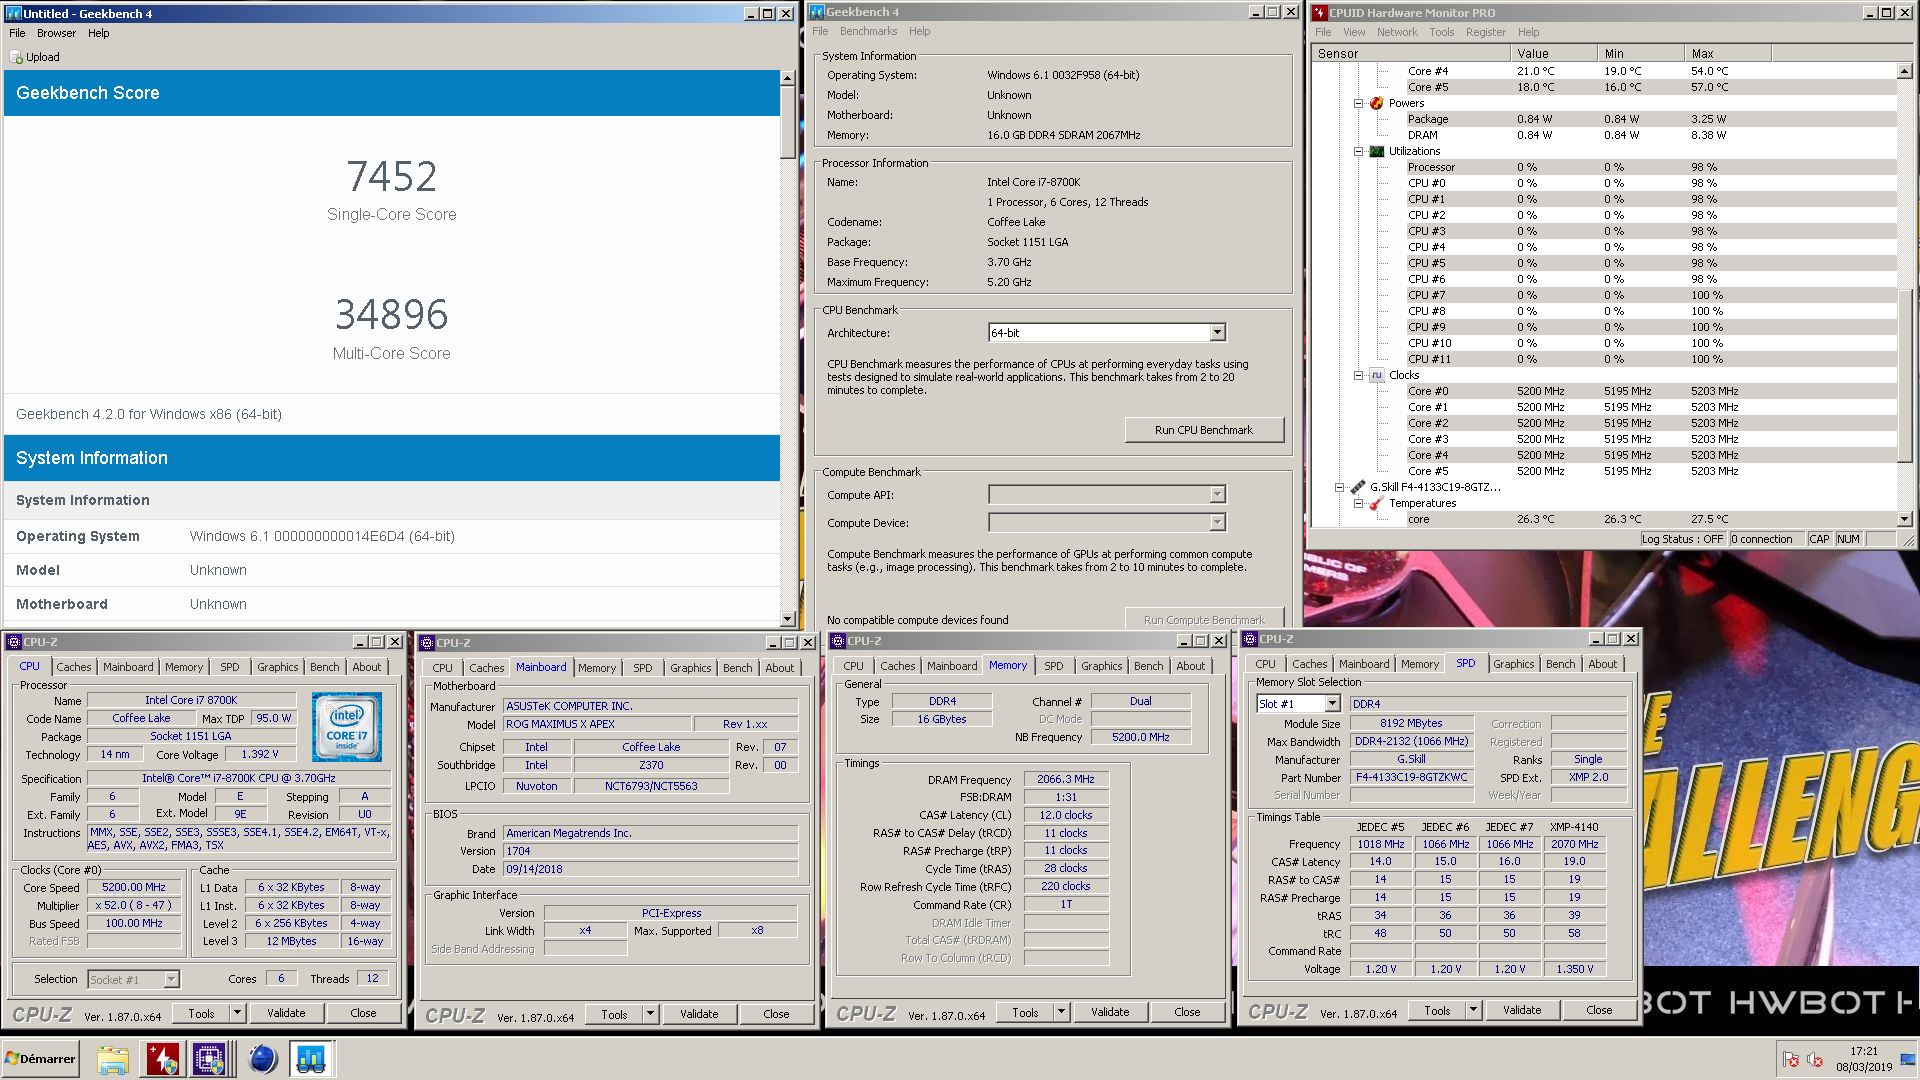Click the DRAM Frequency value 2066.3 MHz
1920x1080 pixels.
pyautogui.click(x=1066, y=779)
